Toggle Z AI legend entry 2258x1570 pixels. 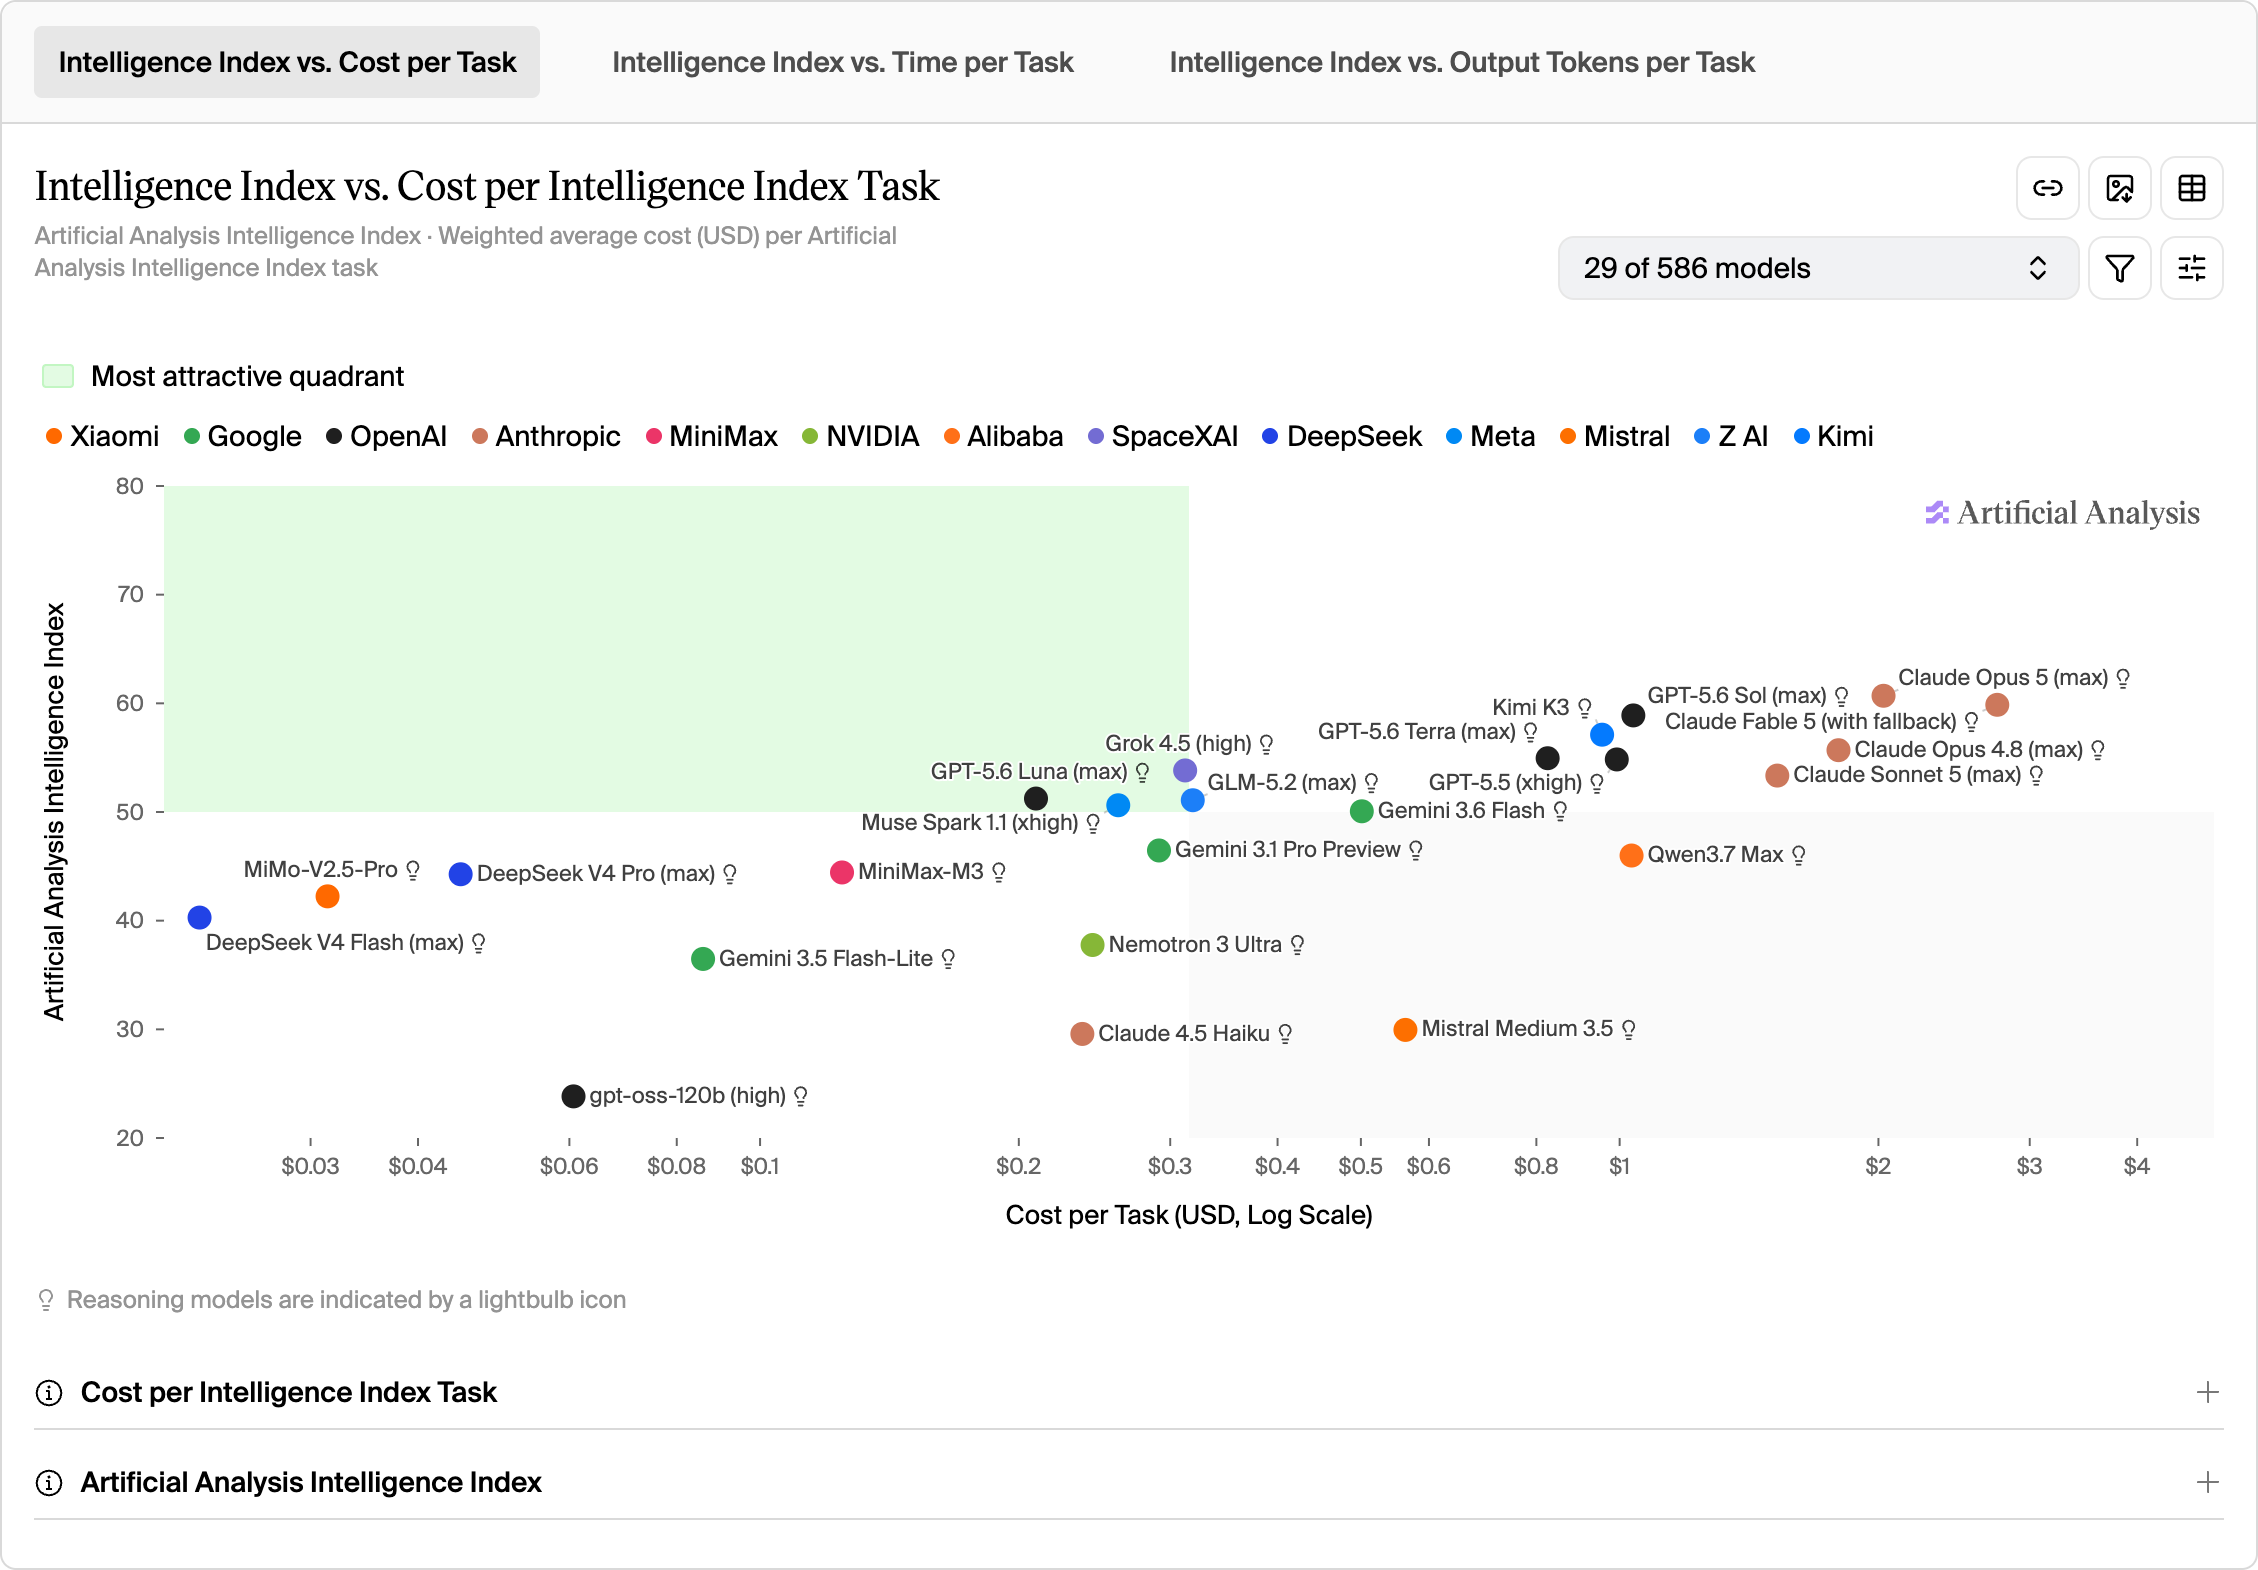(x=1731, y=436)
